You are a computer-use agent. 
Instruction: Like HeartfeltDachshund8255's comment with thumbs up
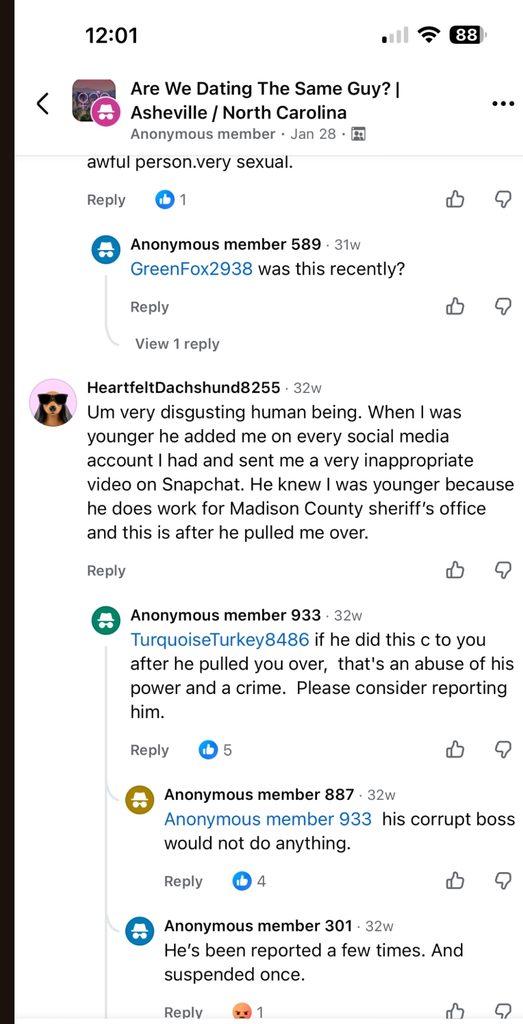(455, 570)
